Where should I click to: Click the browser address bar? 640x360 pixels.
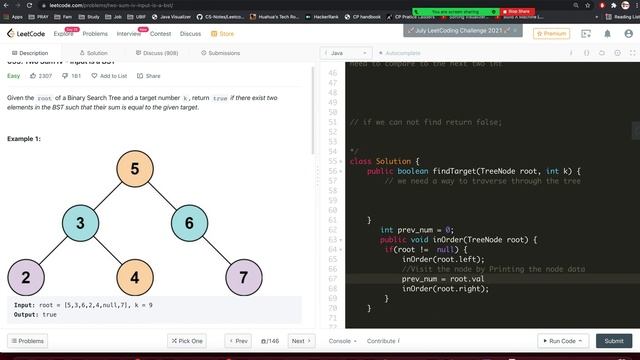[302, 5]
